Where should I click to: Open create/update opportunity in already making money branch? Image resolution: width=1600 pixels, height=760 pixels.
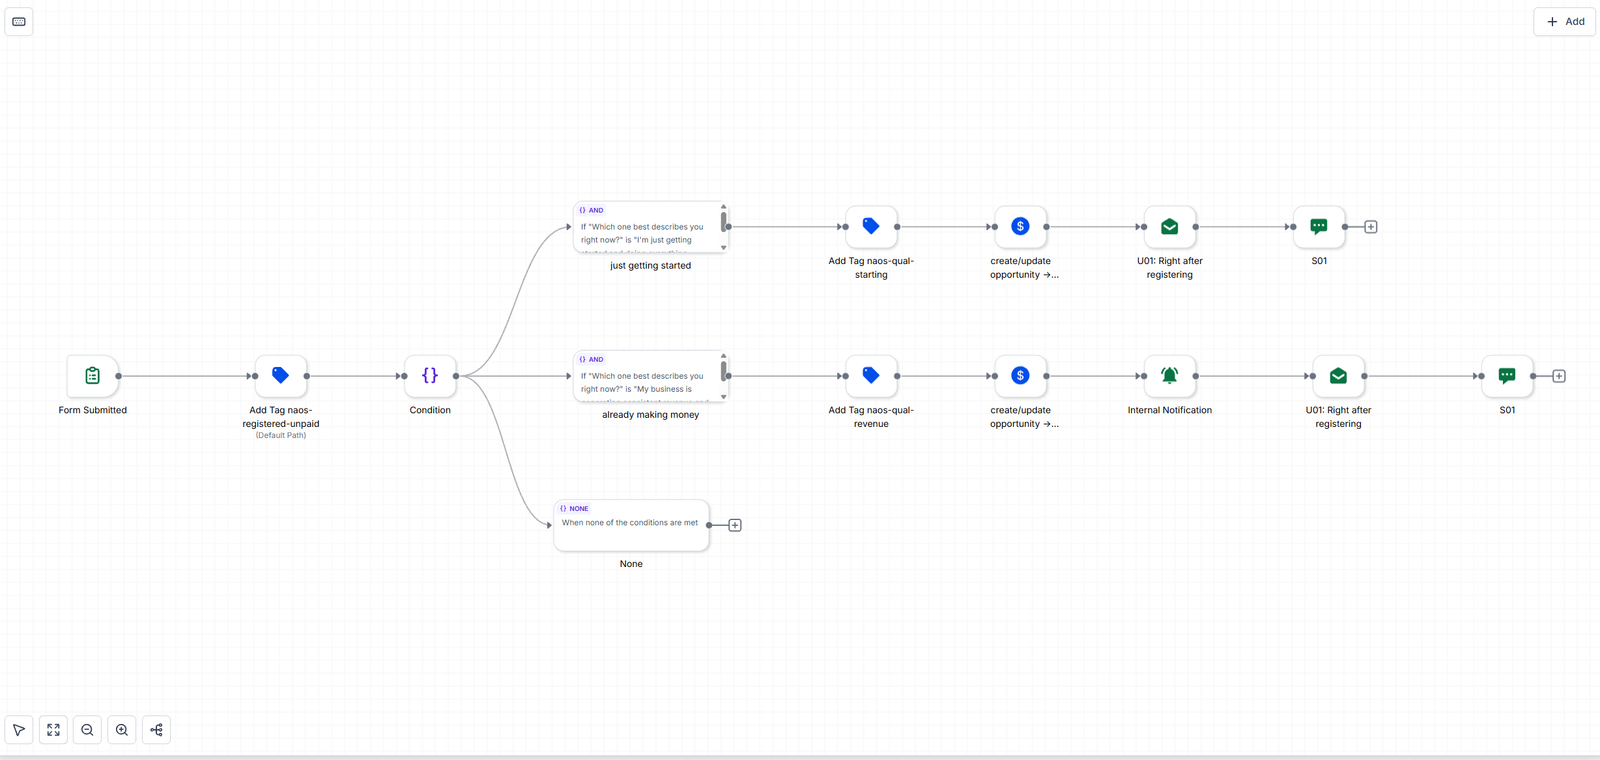tap(1020, 376)
